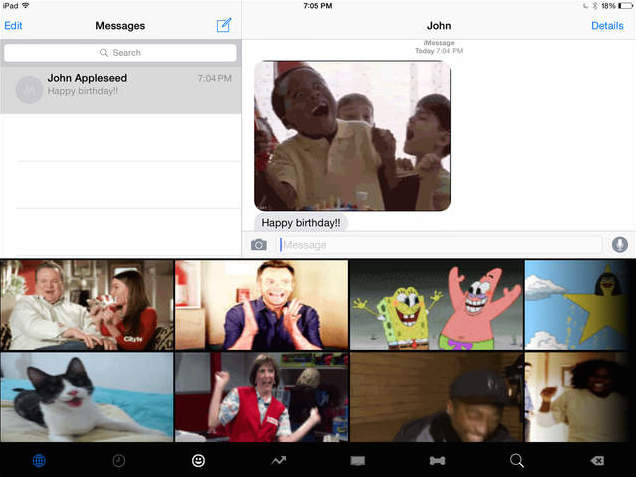Tap Edit in Messages list

click(x=13, y=26)
